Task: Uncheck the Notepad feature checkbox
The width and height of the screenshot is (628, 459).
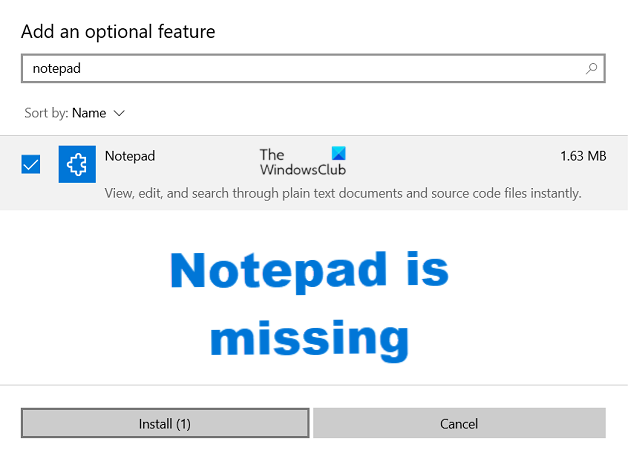Action: pos(31,165)
